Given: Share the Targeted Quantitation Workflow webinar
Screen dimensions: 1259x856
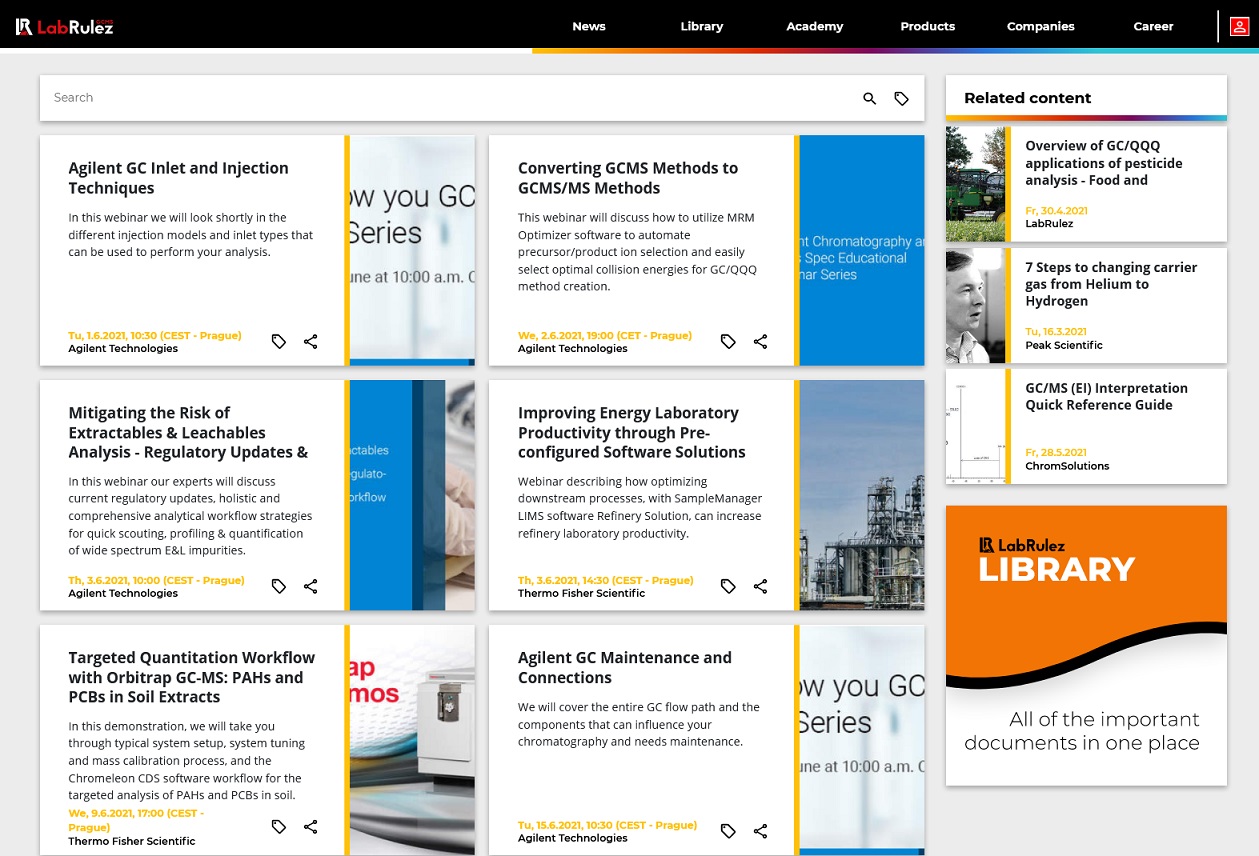Looking at the screenshot, I should (311, 827).
